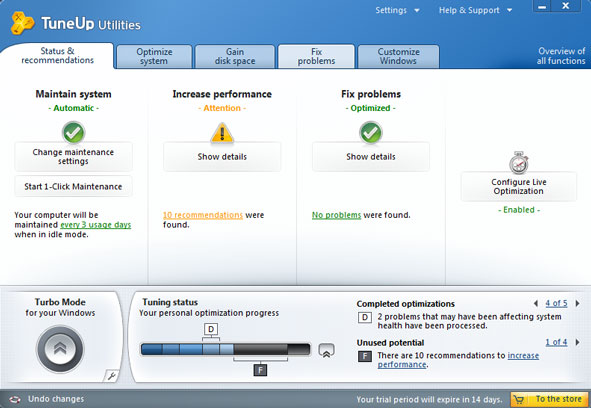The width and height of the screenshot is (591, 408).
Task: Click the D icon in Completed optimizations
Action: (x=364, y=318)
